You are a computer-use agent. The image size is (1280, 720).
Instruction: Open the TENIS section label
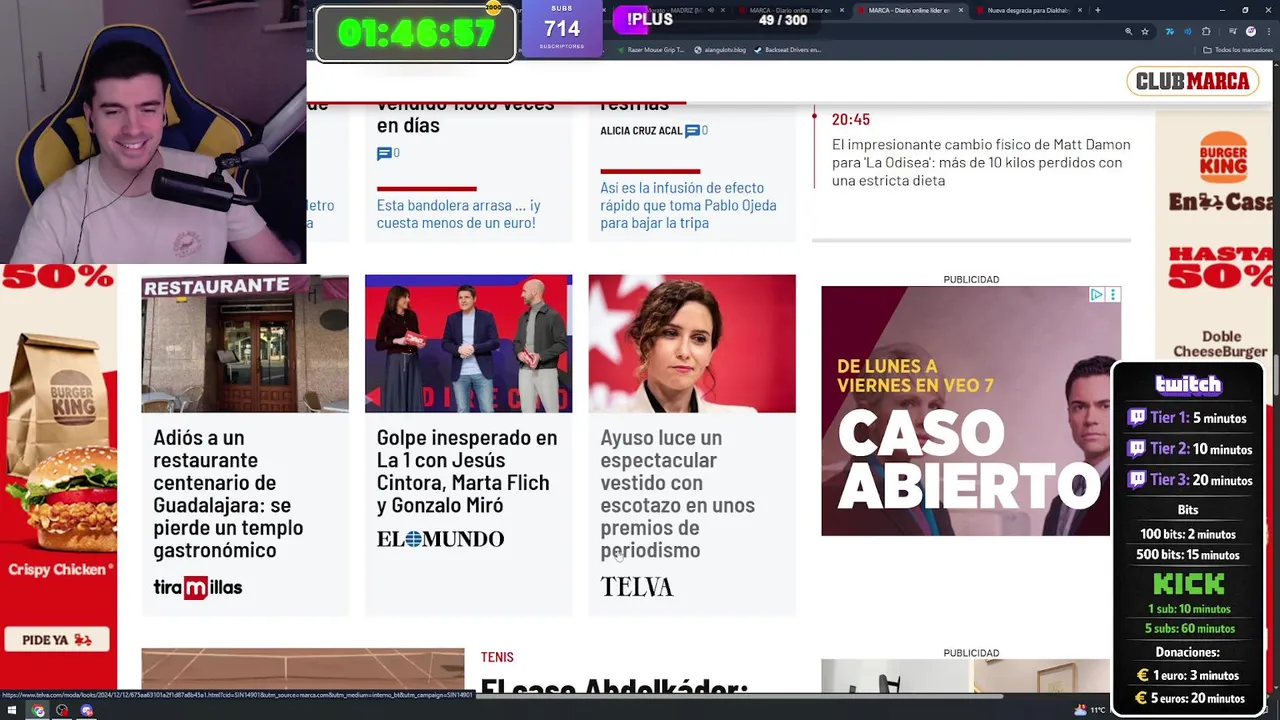click(497, 657)
